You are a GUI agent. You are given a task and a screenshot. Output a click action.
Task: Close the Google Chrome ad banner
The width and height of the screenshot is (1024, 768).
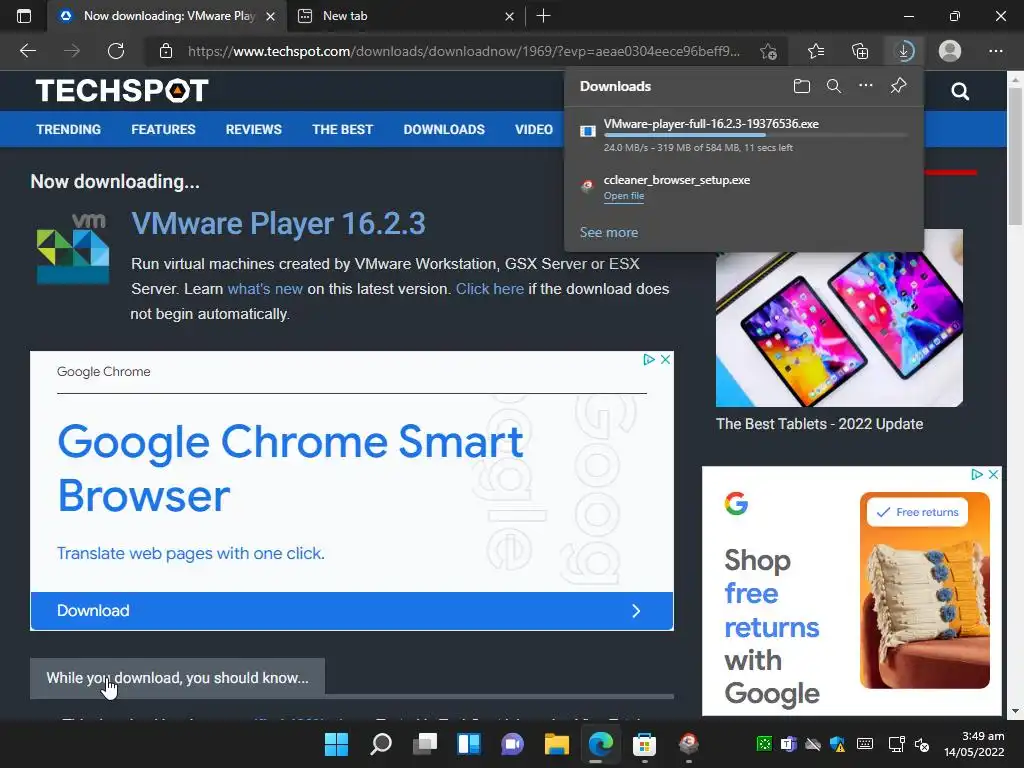(665, 359)
